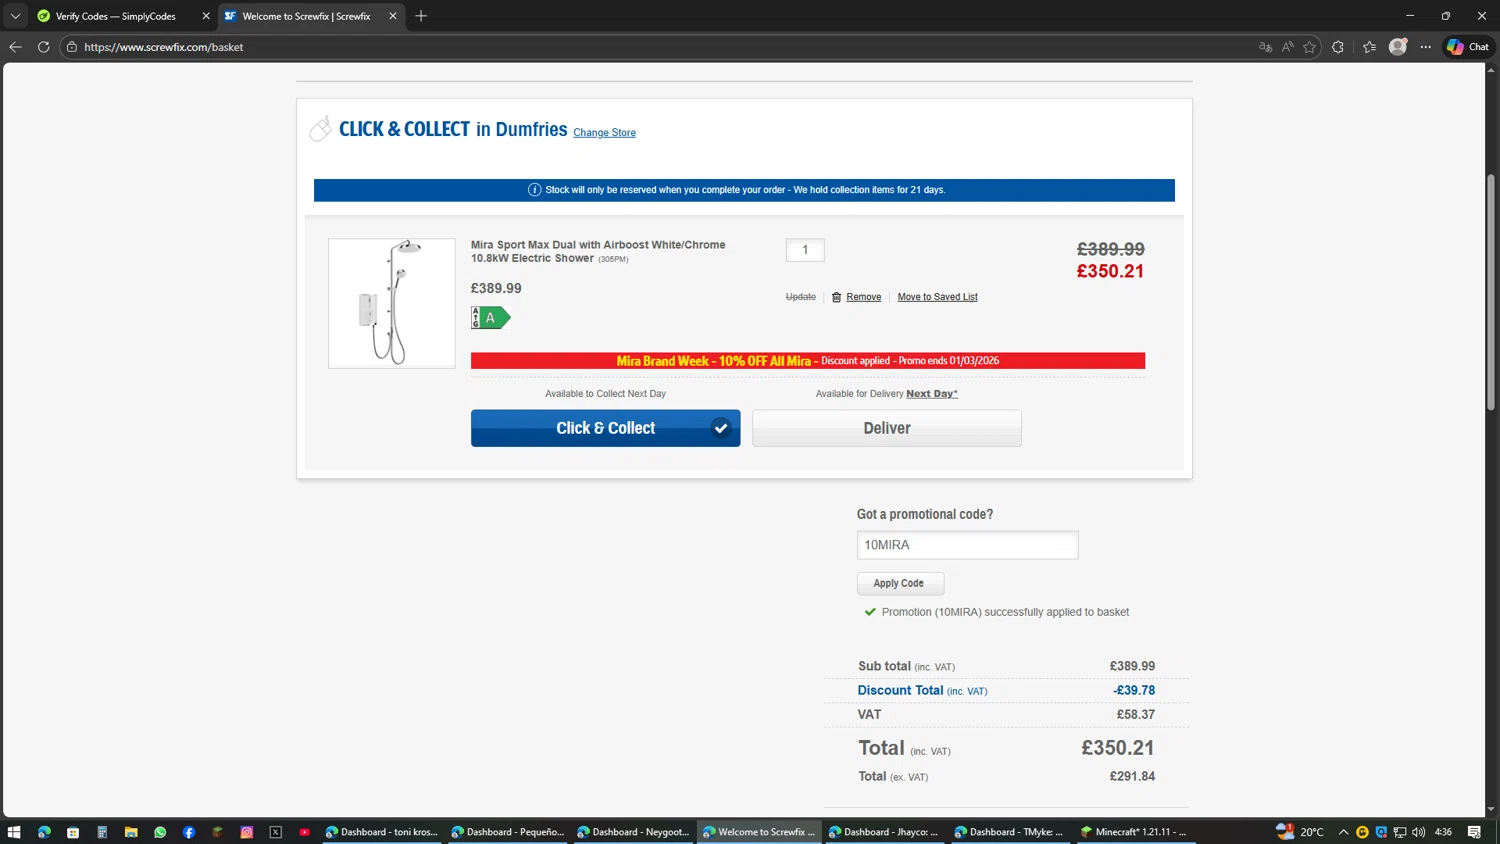Open network settings in system tray
Image resolution: width=1500 pixels, height=844 pixels.
tap(1400, 832)
